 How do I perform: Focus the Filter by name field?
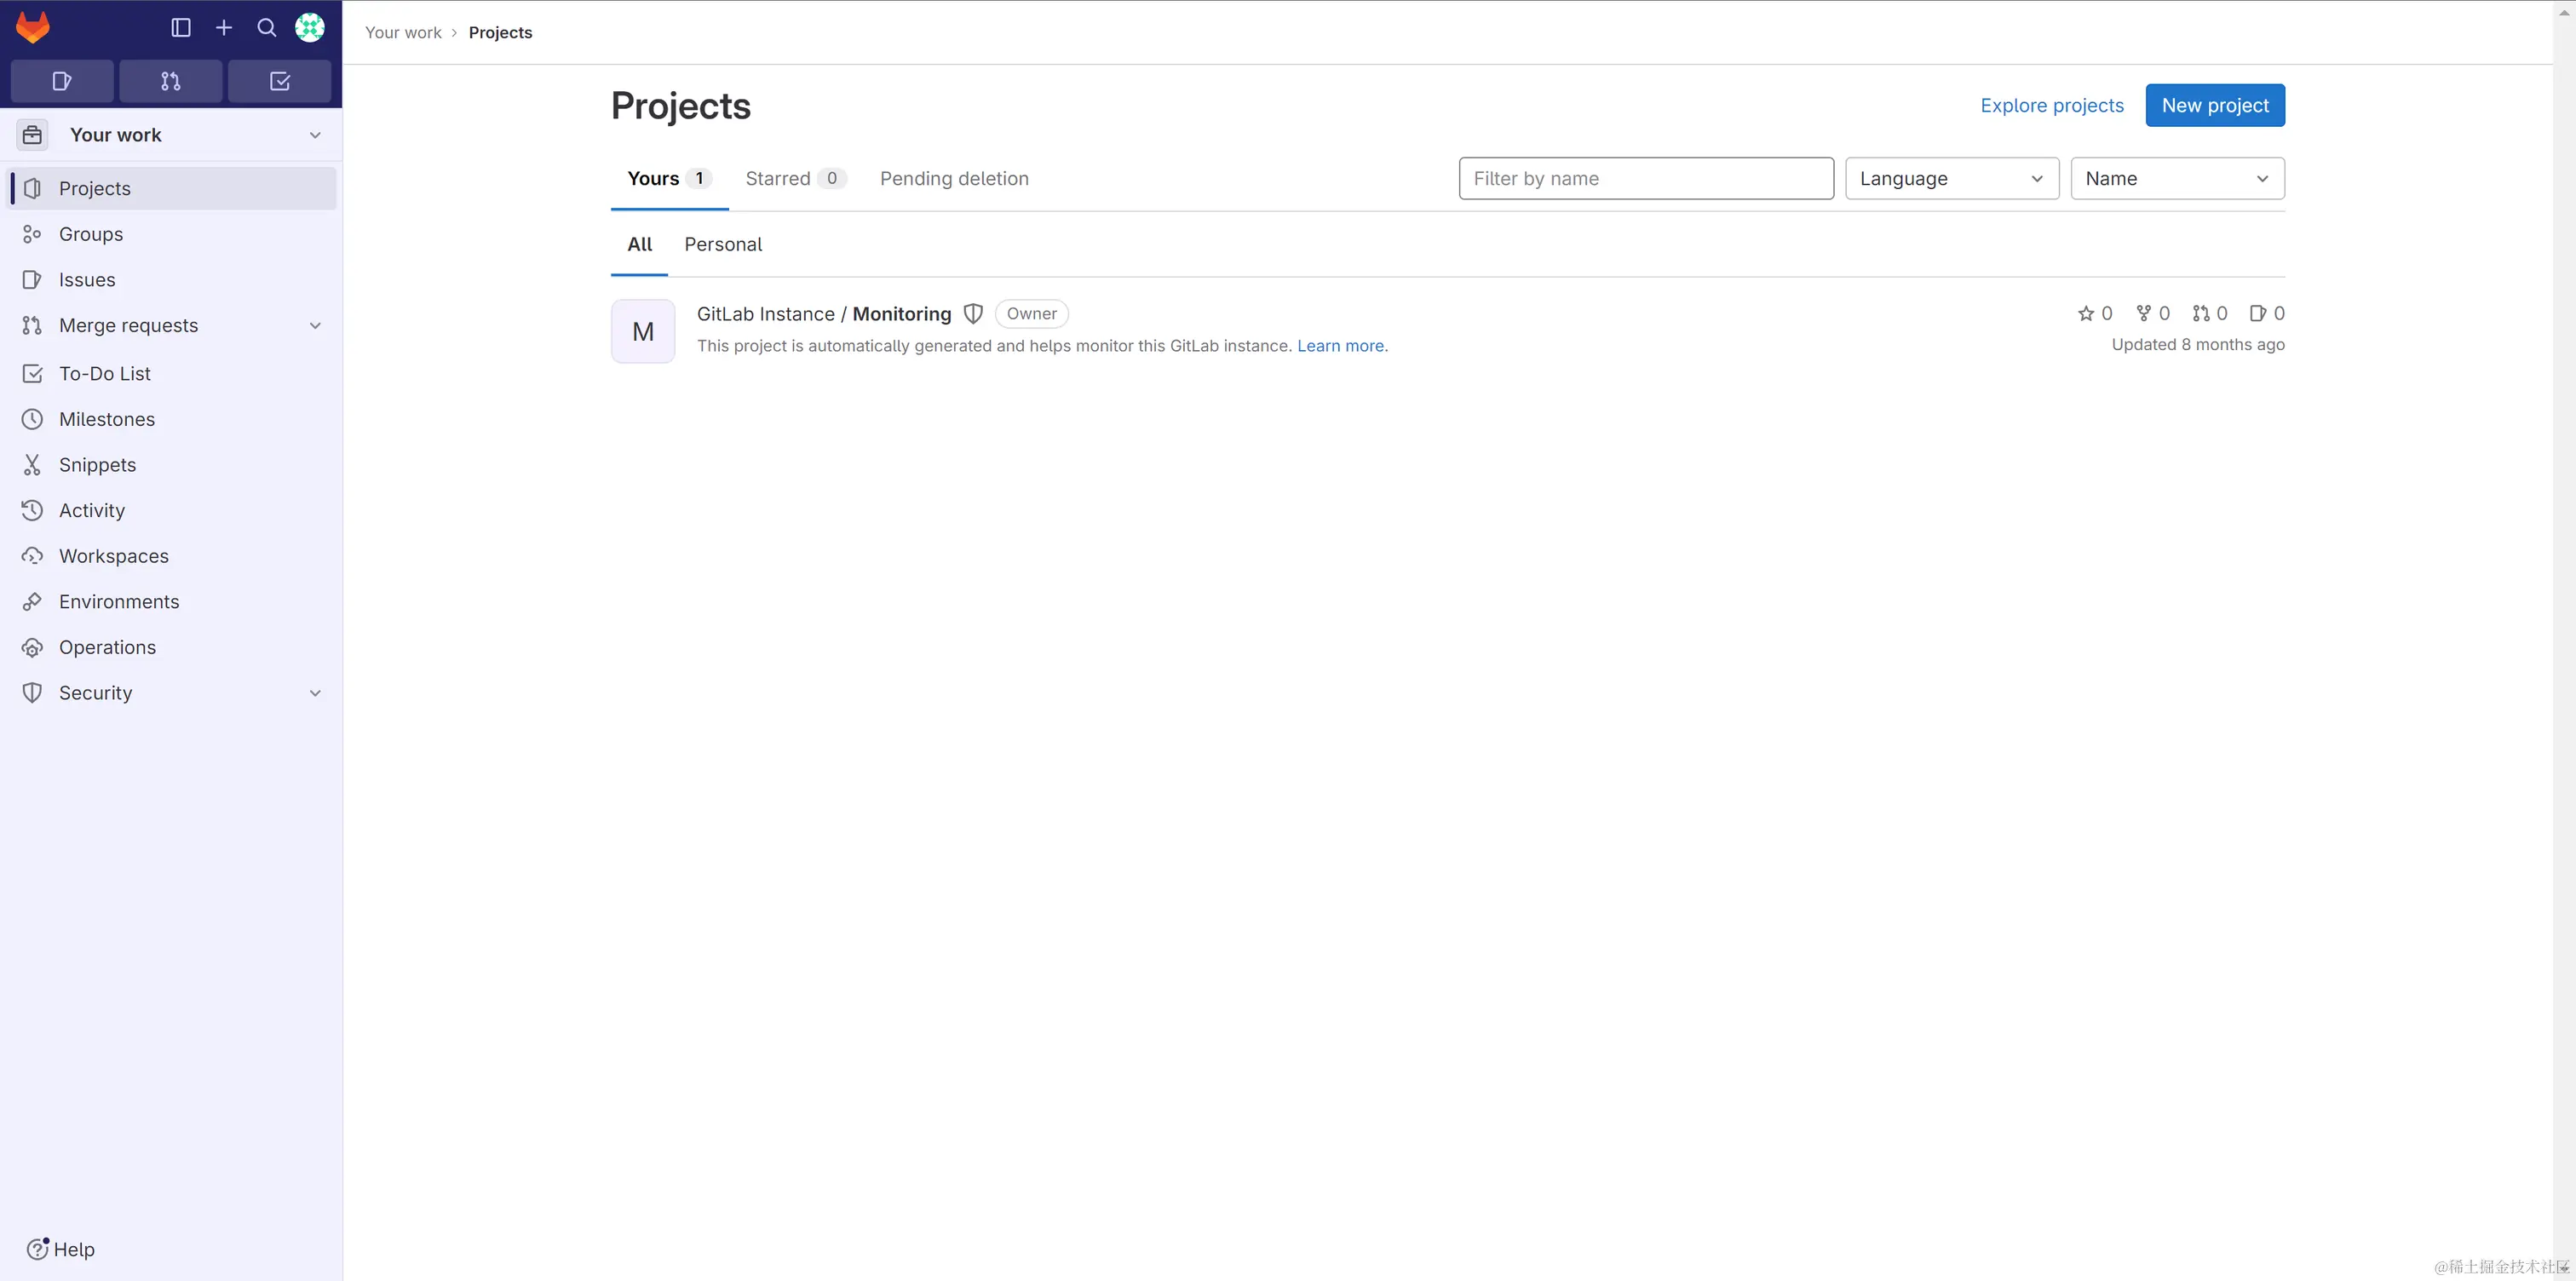1646,179
